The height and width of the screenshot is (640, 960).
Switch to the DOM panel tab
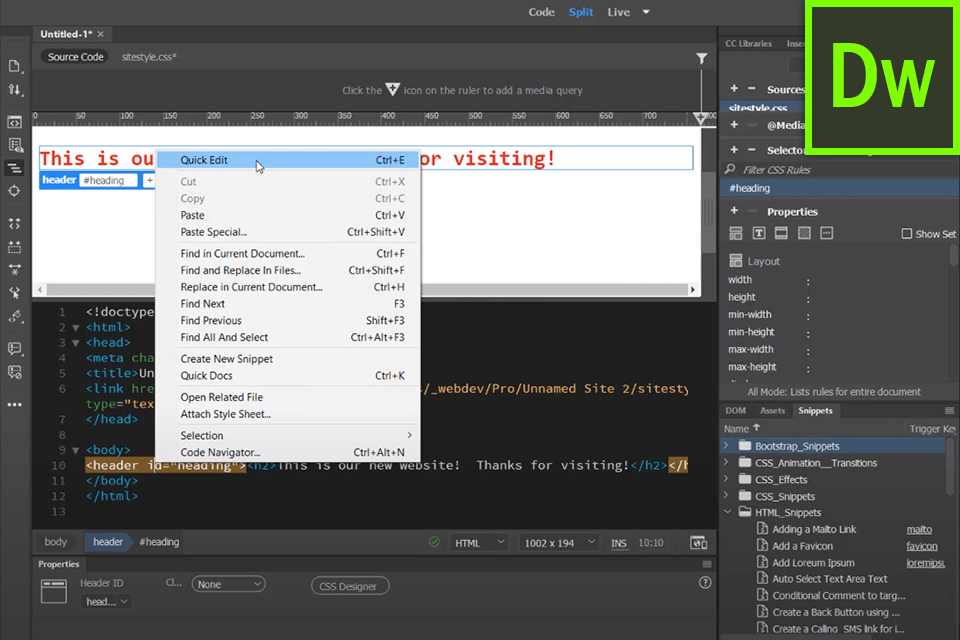point(735,410)
